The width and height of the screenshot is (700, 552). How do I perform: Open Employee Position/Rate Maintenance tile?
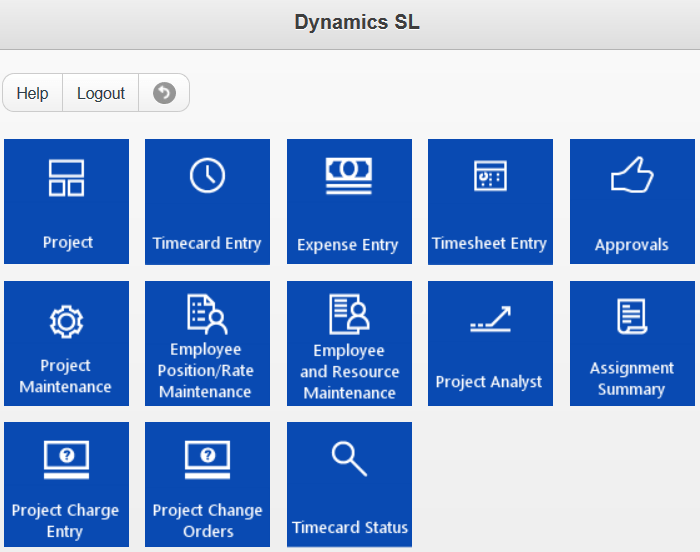click(208, 343)
